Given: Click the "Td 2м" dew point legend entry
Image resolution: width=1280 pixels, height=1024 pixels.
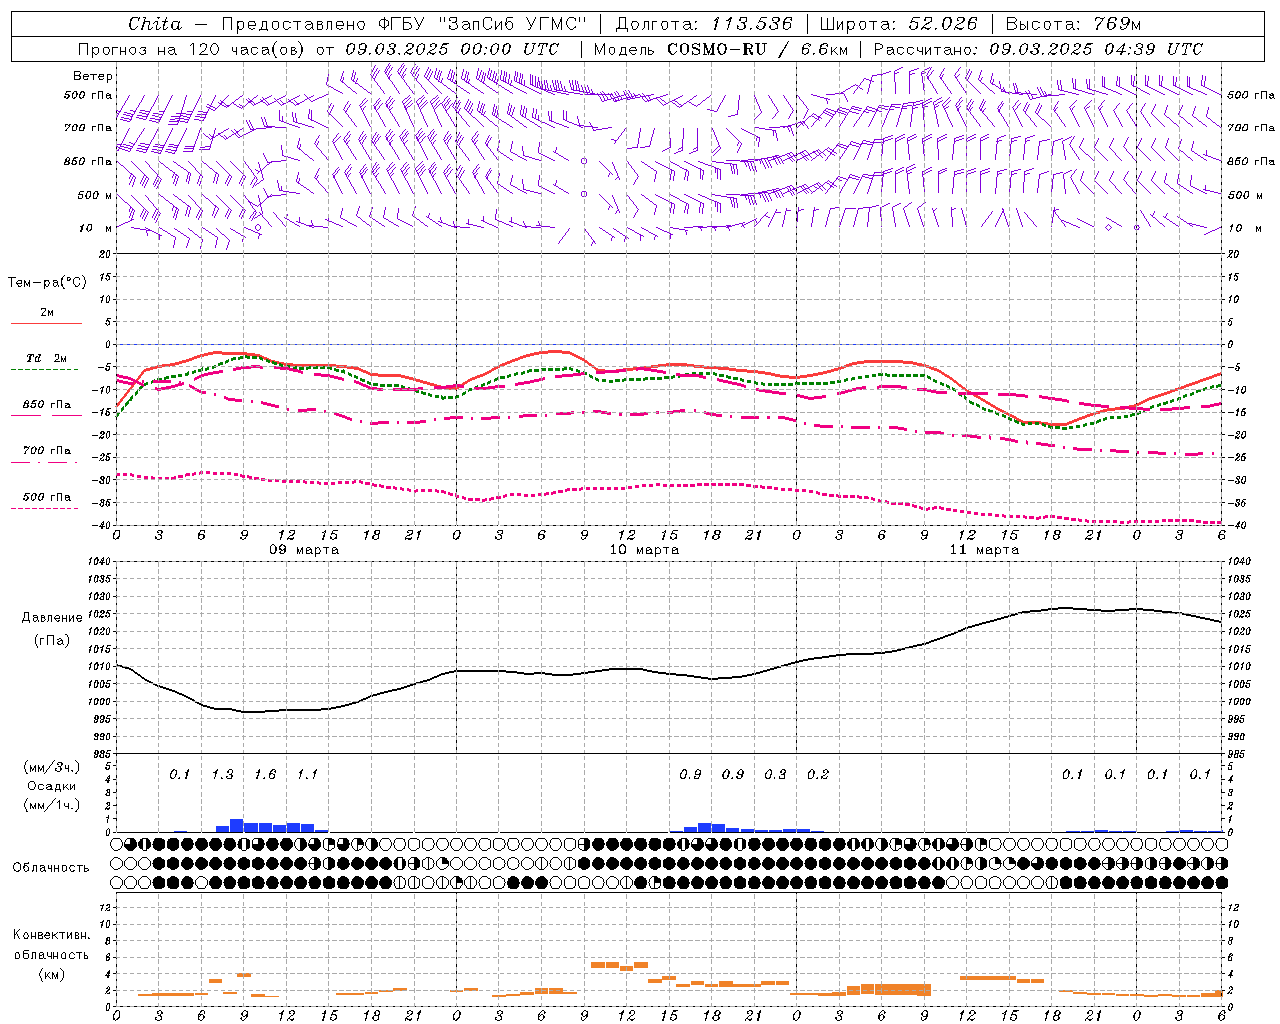Looking at the screenshot, I should tap(47, 358).
